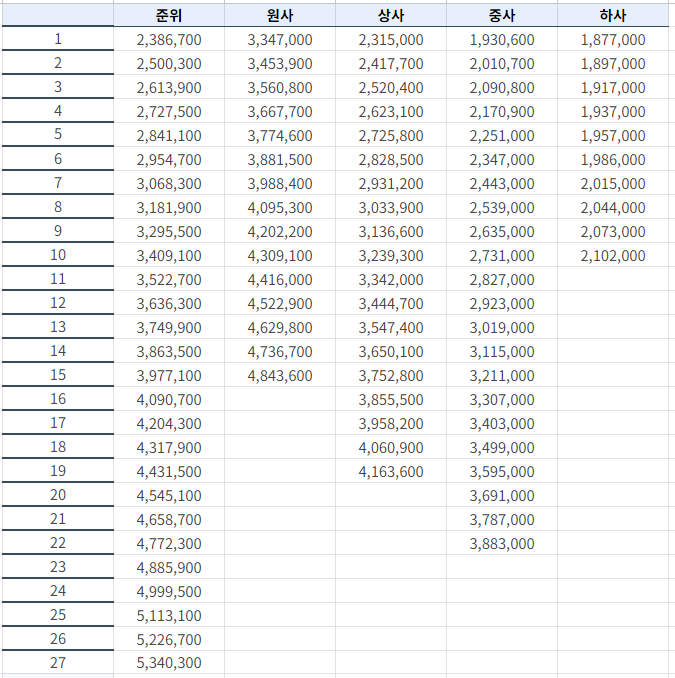Click the 3,958,200 value
Image resolution: width=675 pixels, height=678 pixels.
tap(391, 424)
